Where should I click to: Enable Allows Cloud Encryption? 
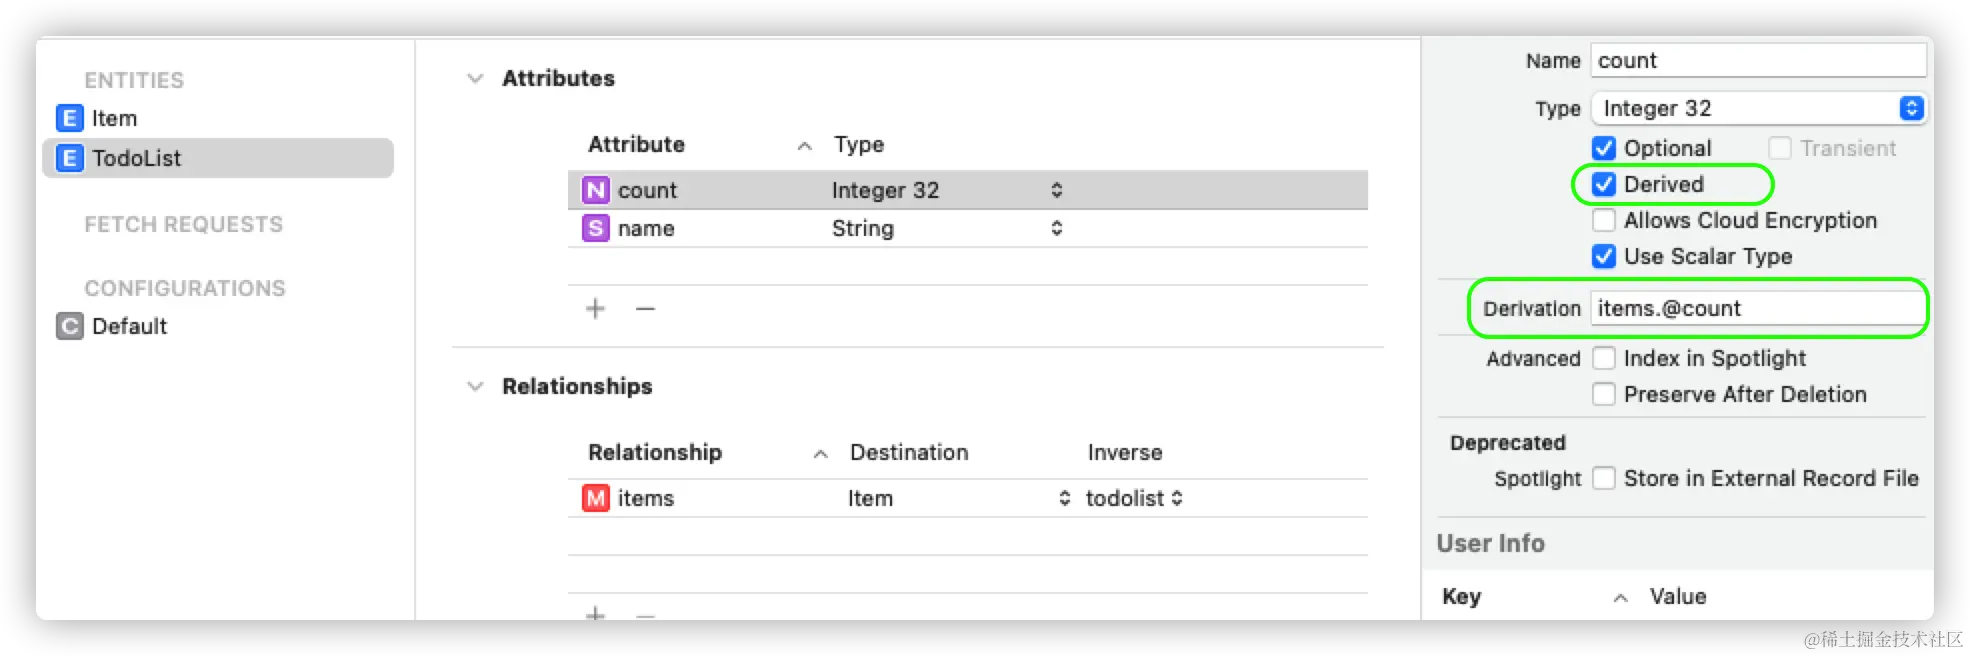coord(1604,220)
